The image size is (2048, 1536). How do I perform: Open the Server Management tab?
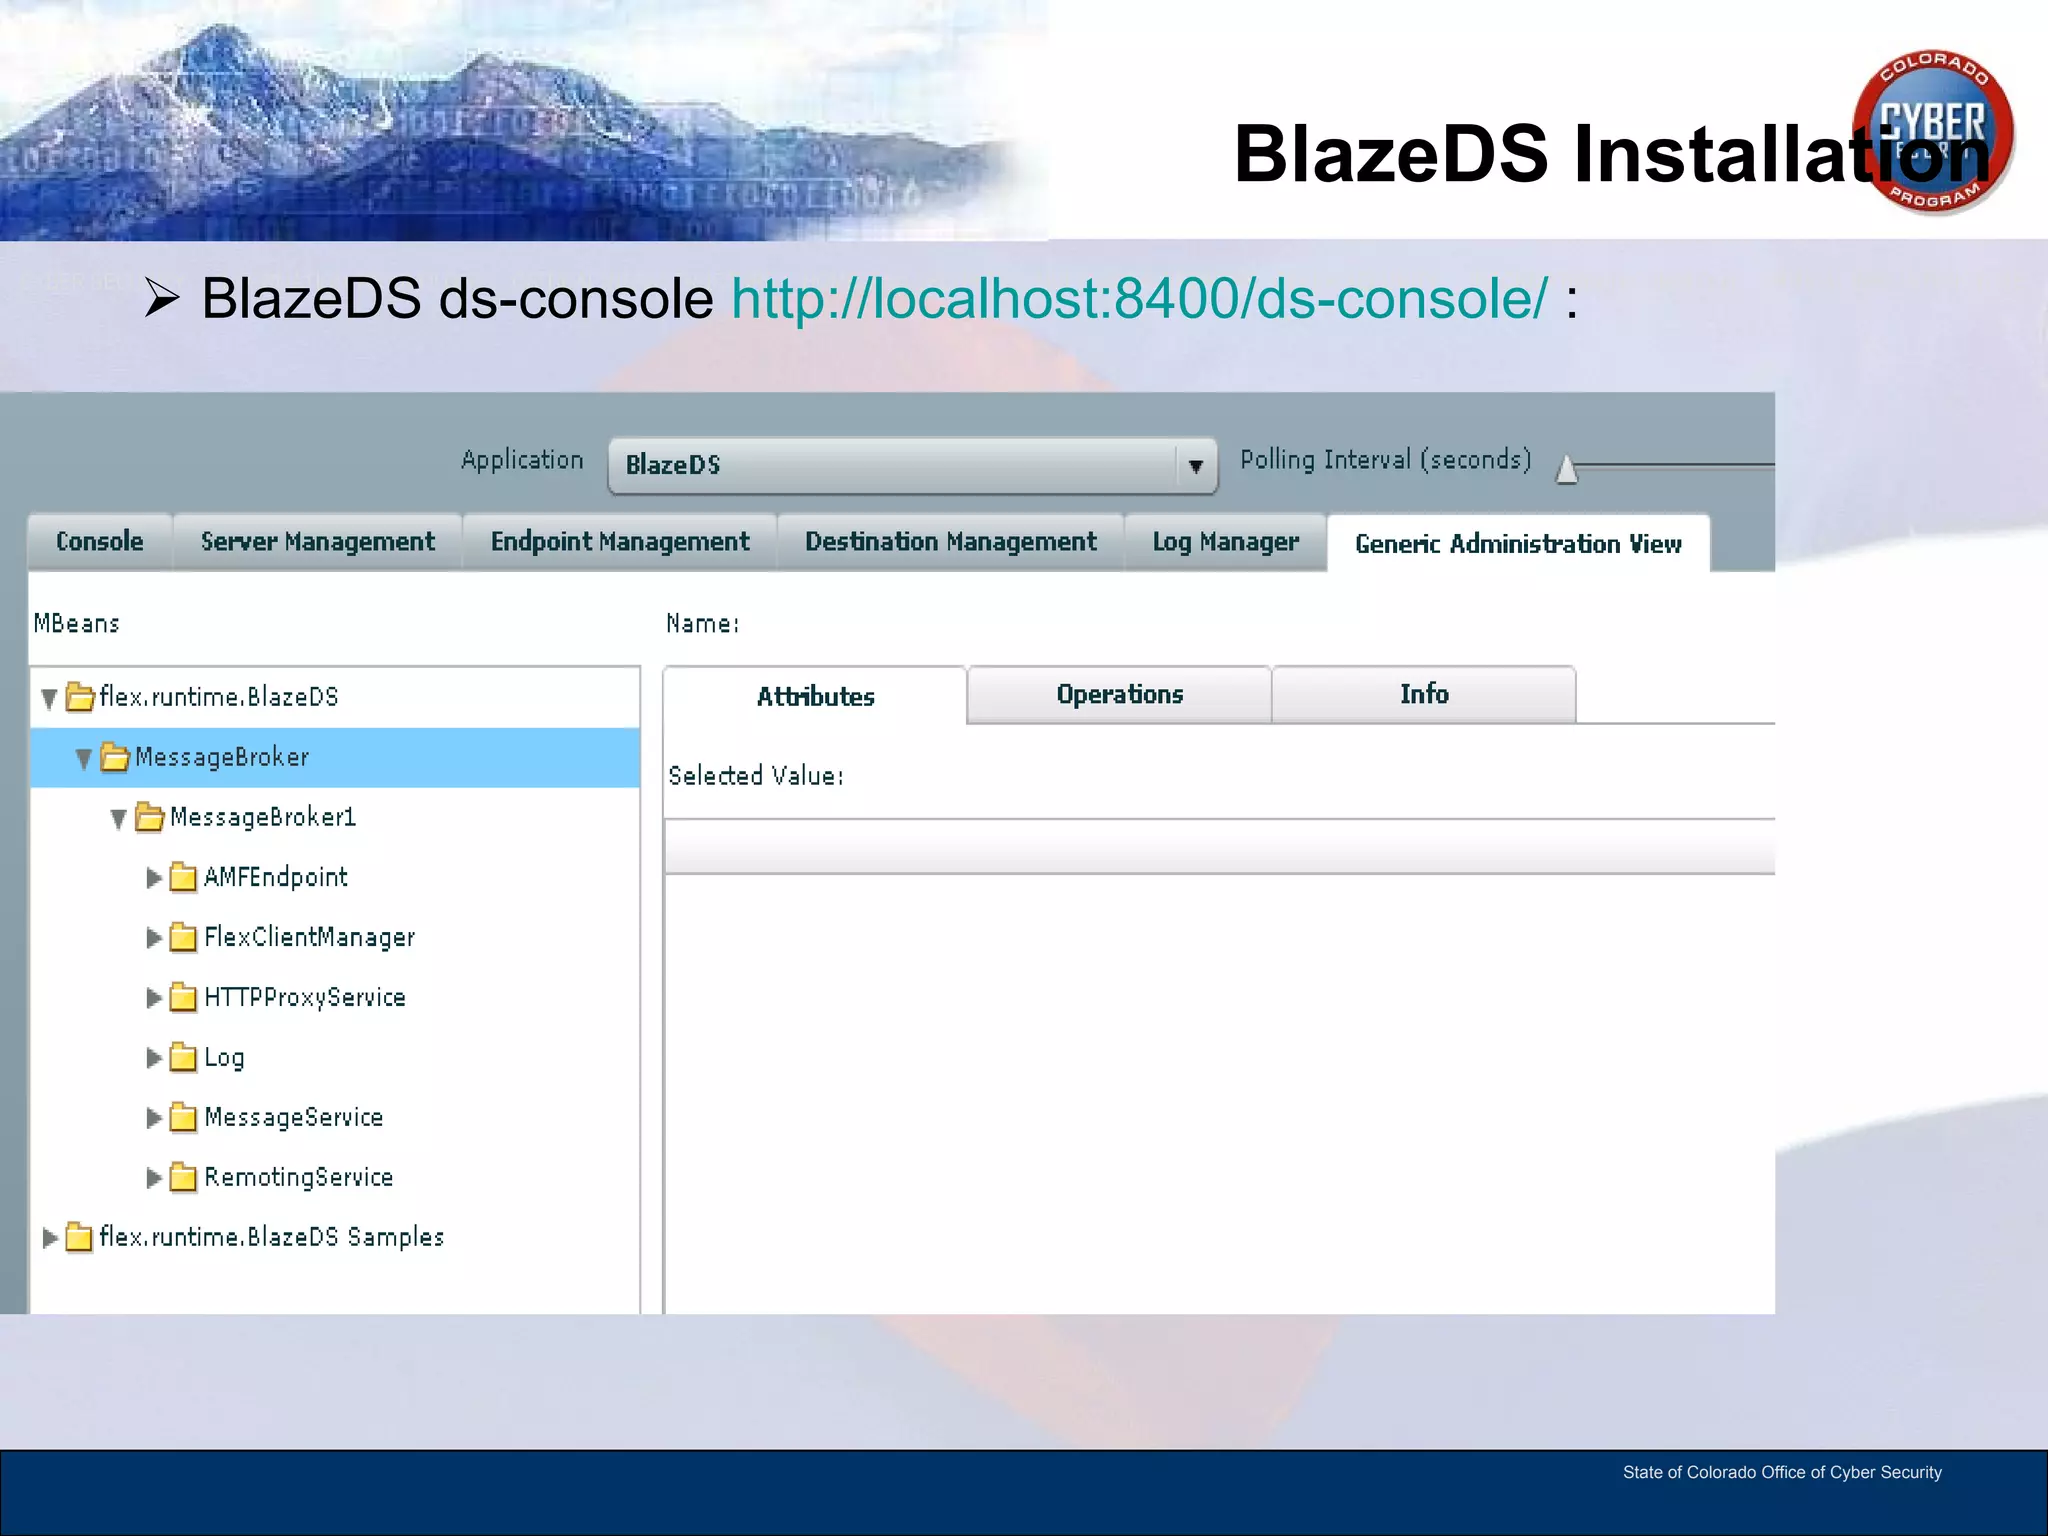point(318,541)
